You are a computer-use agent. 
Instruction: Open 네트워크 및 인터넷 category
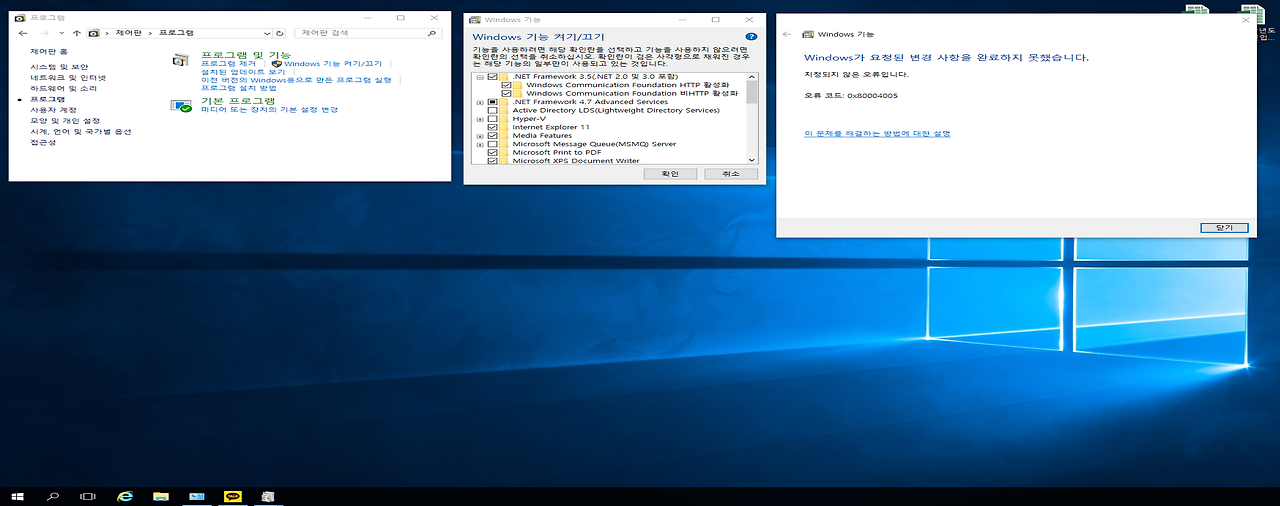tap(68, 78)
